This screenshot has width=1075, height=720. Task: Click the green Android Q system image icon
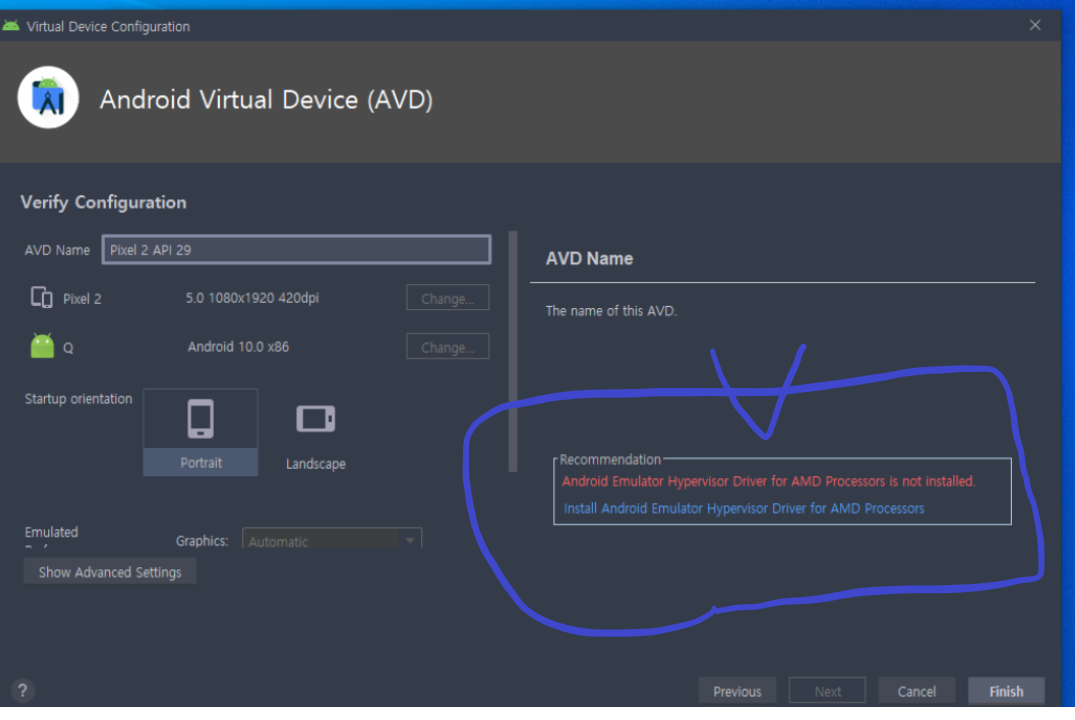[42, 346]
